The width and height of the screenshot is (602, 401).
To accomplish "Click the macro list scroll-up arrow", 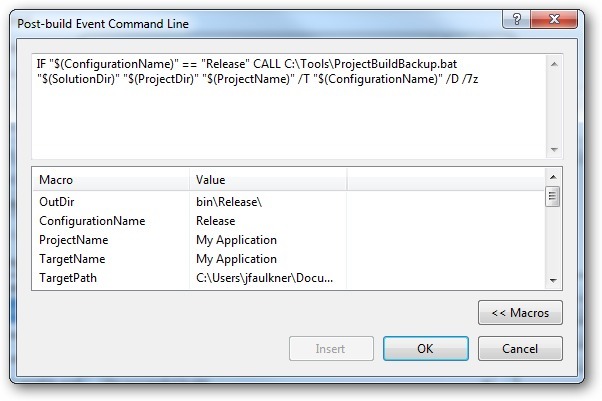I will click(552, 177).
